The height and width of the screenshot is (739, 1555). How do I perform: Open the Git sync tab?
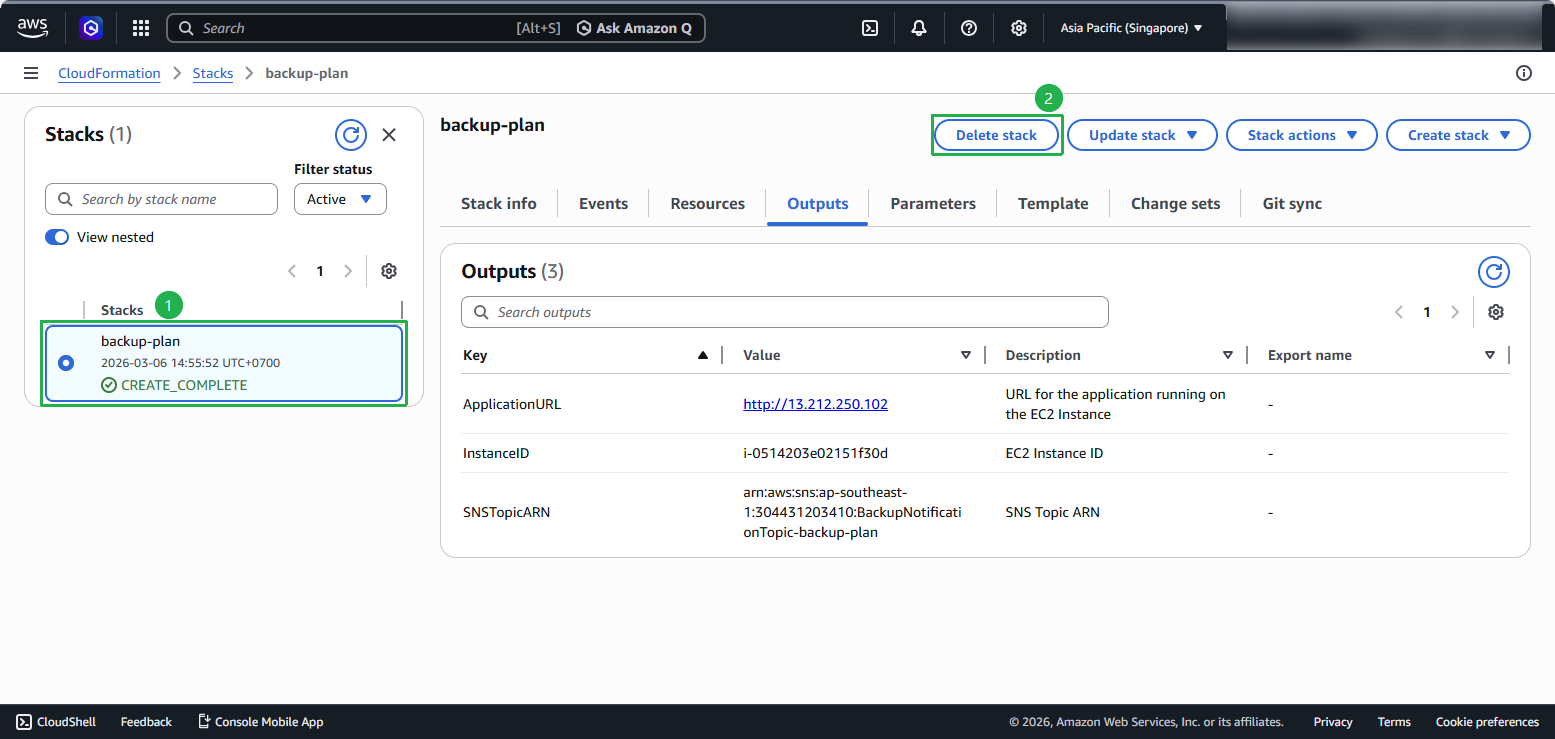click(1292, 204)
